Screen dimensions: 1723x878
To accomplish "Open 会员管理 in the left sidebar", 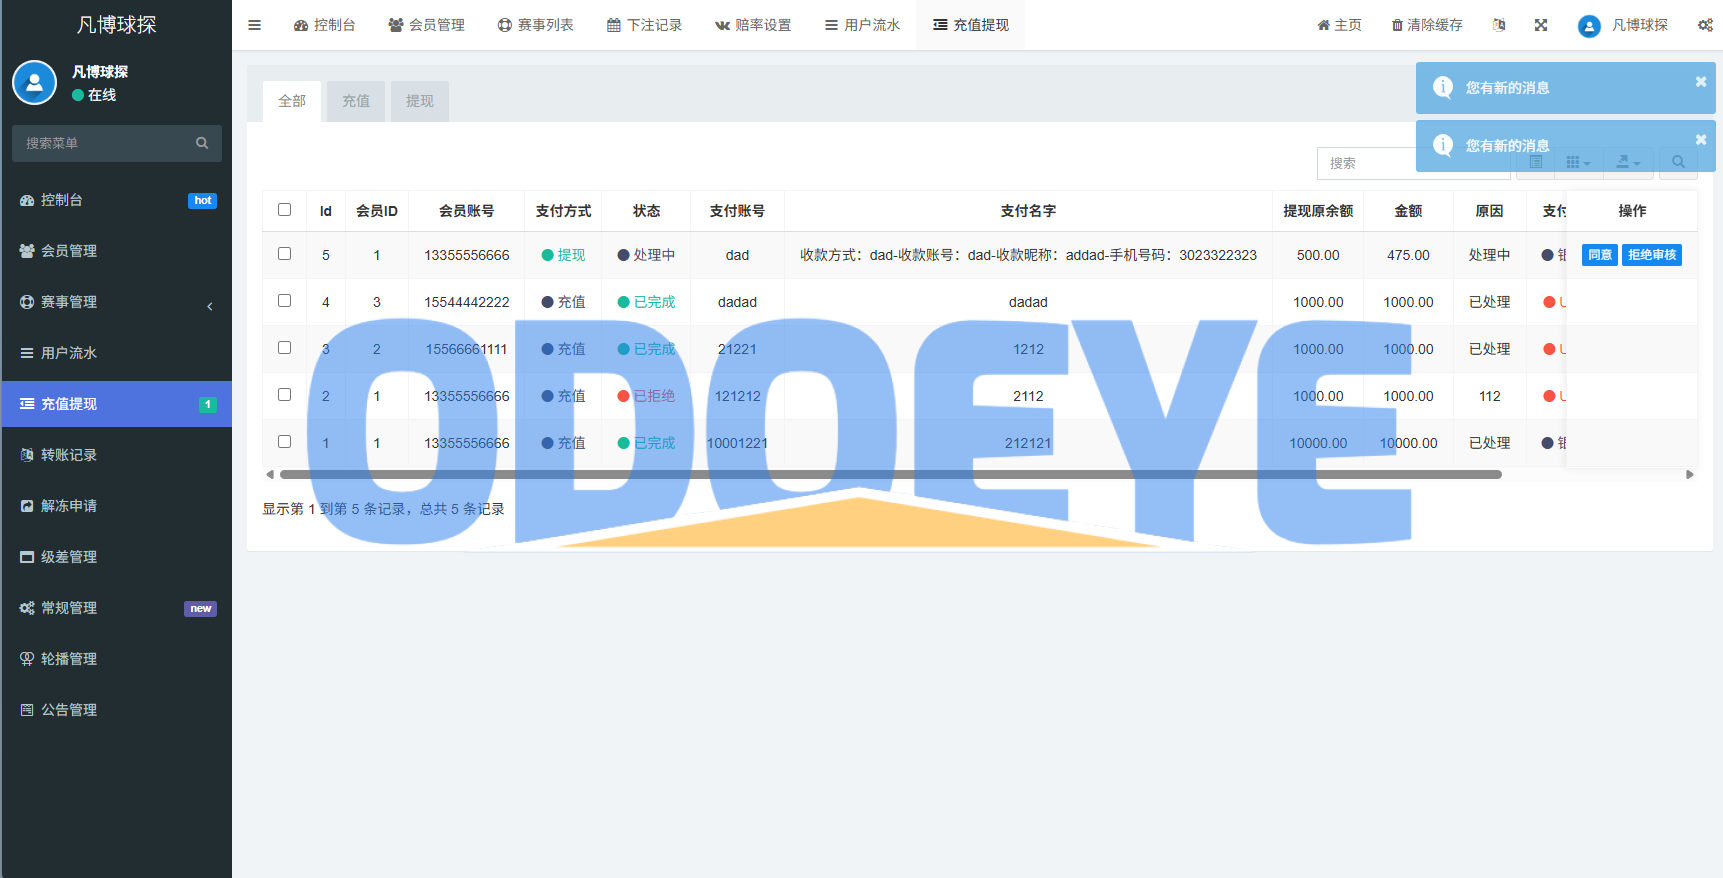I will 117,251.
